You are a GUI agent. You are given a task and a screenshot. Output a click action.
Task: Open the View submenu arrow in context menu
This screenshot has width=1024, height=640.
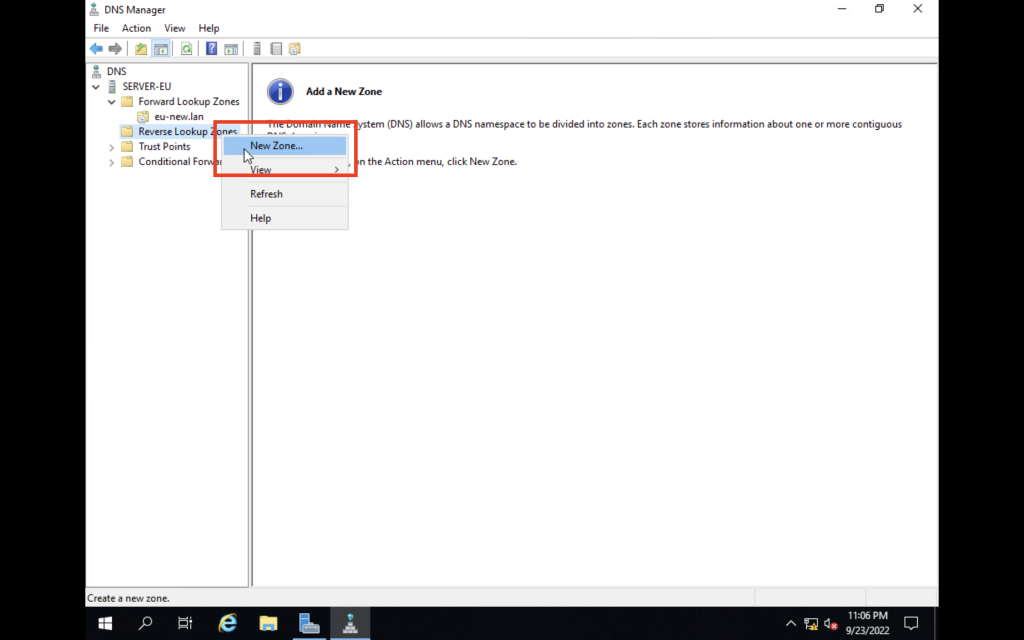pos(336,170)
